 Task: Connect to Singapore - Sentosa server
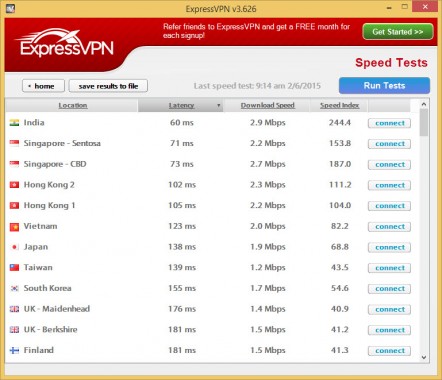389,144
